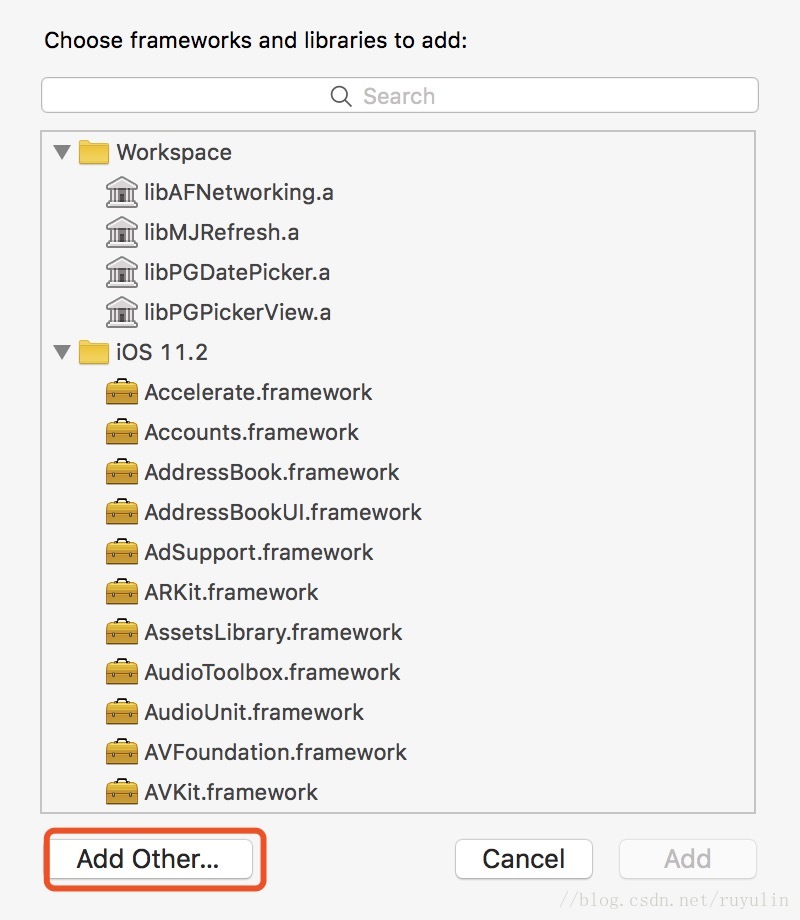Select the libMJRefresh.a library icon
Screen dimensions: 800x920
[x=121, y=232]
